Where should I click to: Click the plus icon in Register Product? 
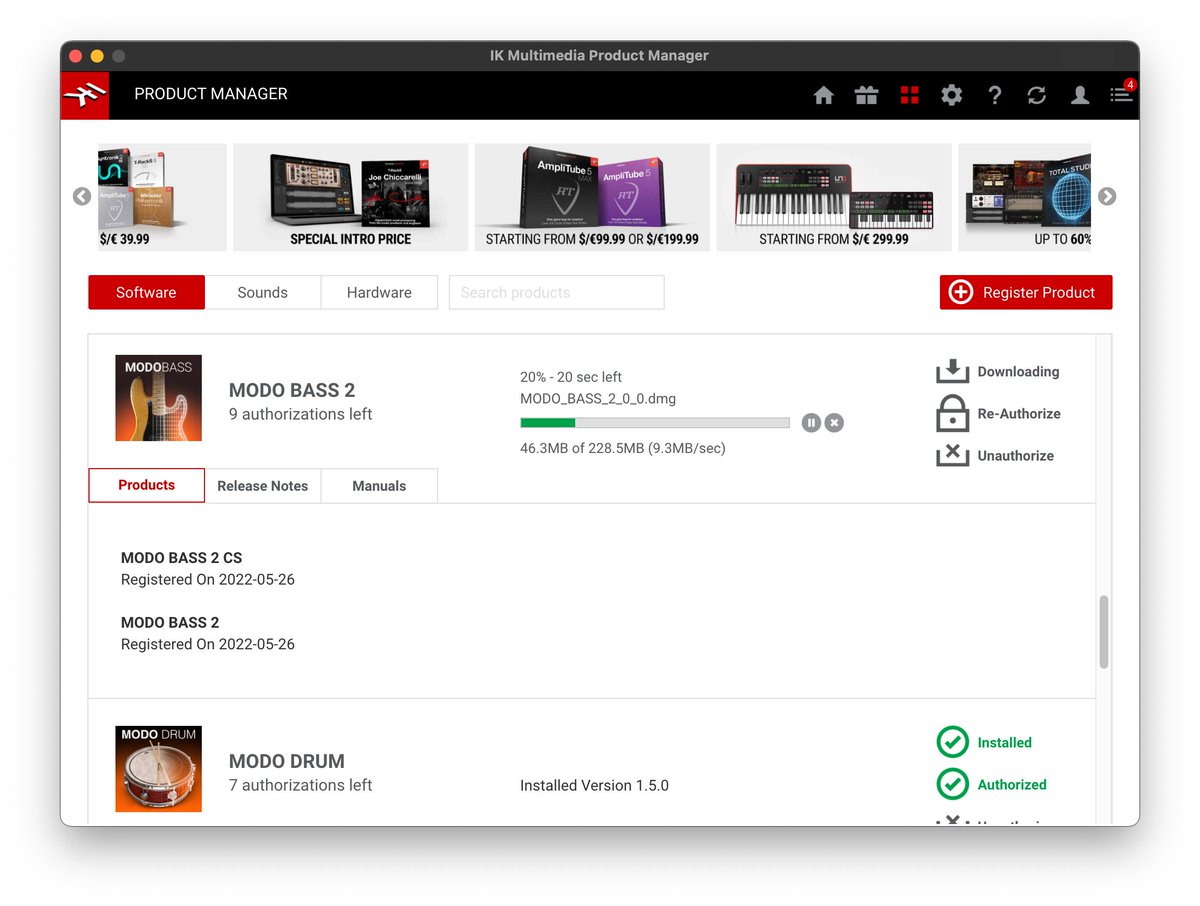click(x=960, y=292)
